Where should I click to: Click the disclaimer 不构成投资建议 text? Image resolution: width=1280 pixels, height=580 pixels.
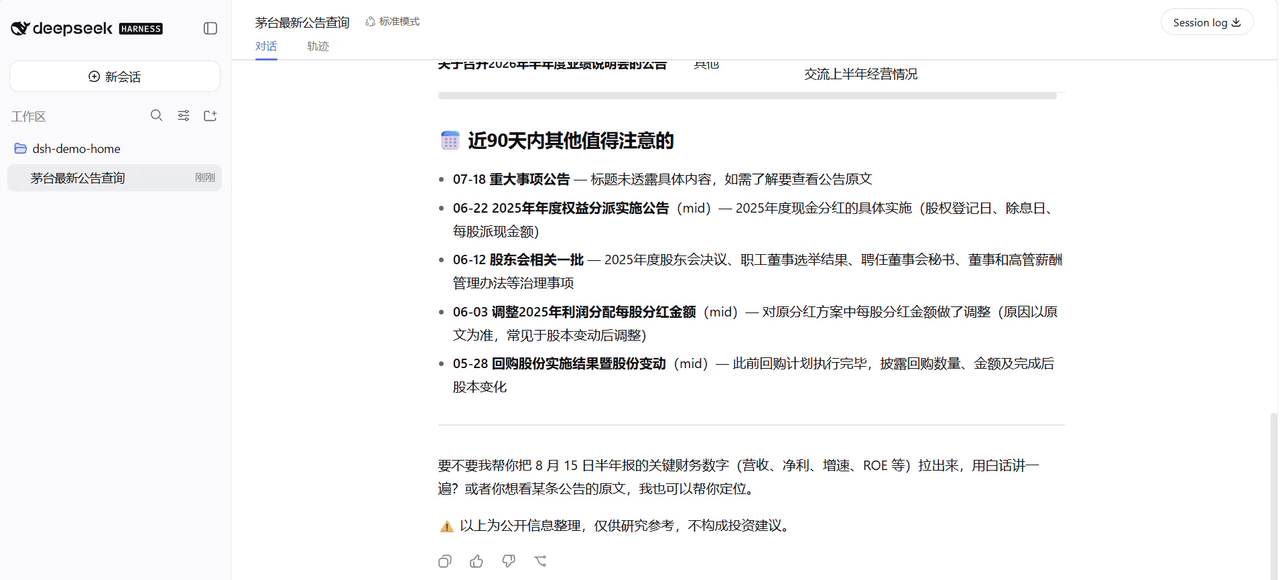click(739, 526)
